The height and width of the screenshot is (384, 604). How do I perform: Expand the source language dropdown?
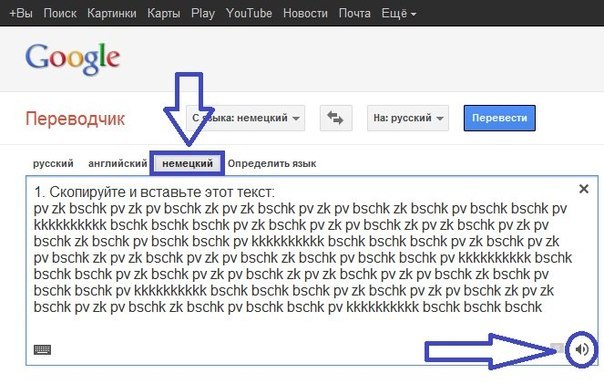[245, 118]
